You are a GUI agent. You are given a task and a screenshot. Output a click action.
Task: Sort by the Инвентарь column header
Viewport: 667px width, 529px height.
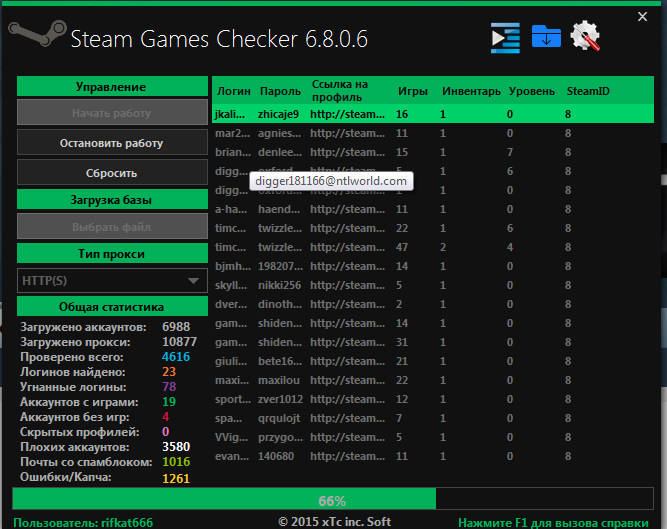coord(471,91)
